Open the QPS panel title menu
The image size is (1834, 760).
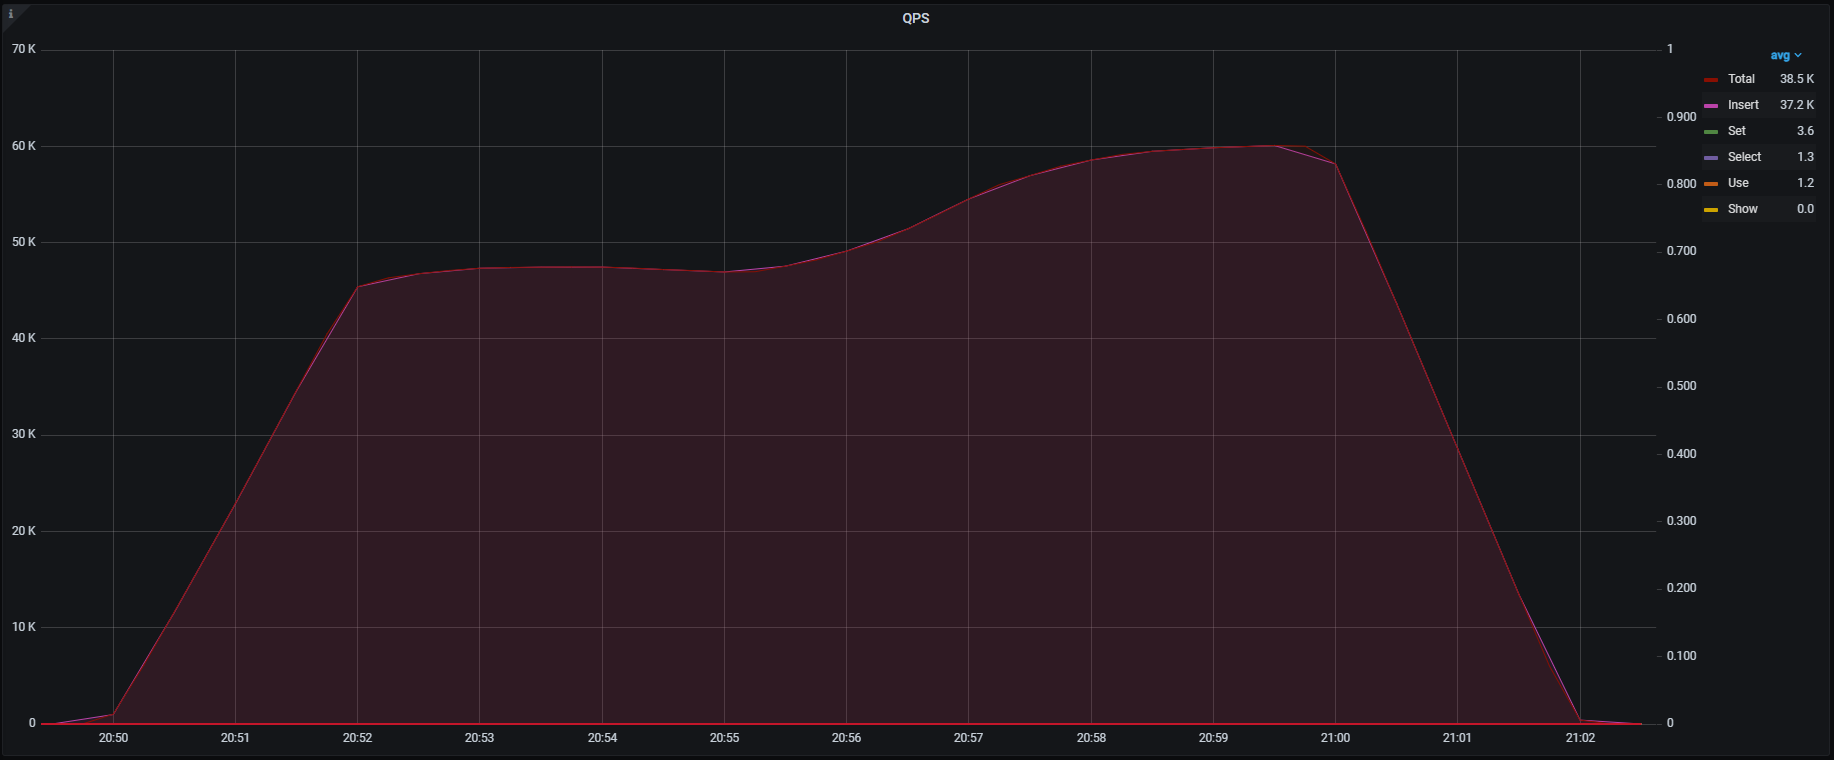tap(915, 18)
